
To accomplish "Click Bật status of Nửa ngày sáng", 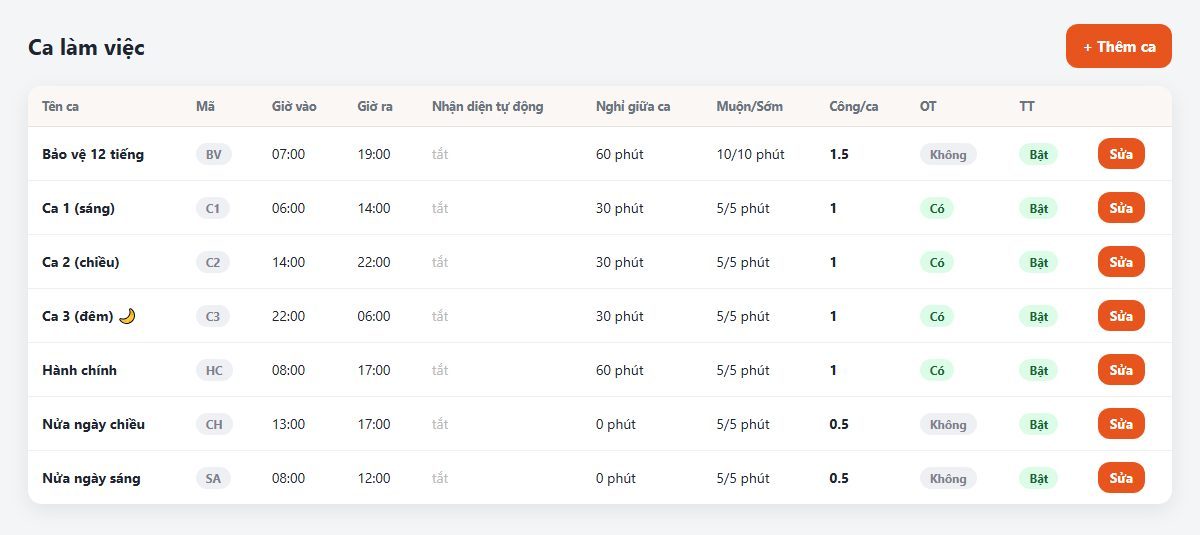I will point(1039,478).
